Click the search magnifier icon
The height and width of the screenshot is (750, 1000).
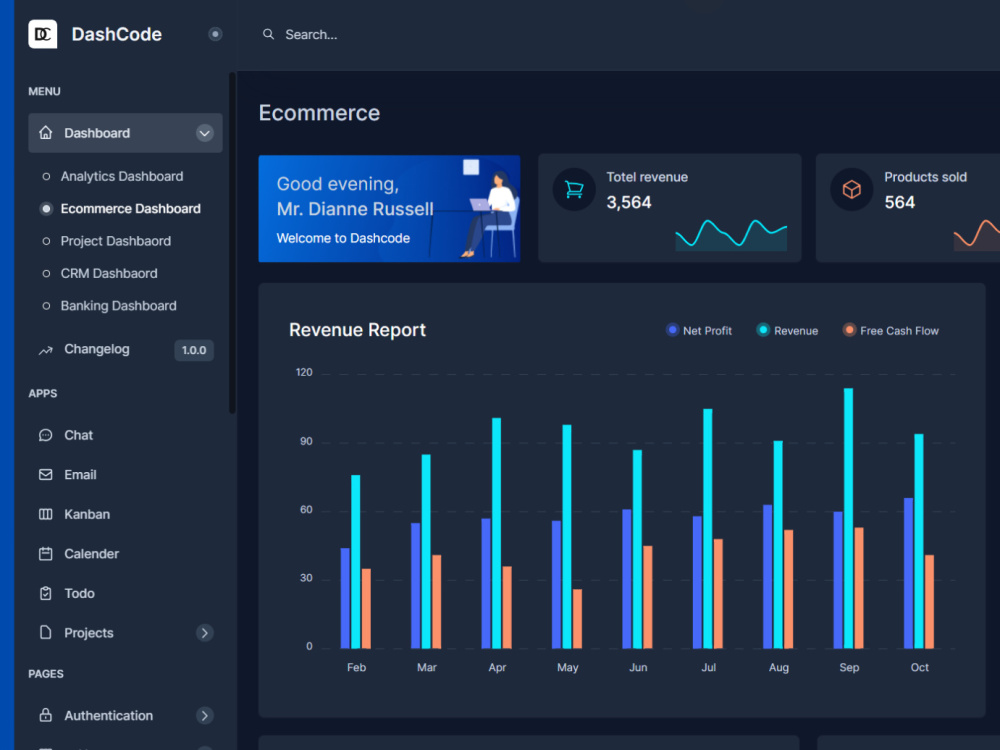268,34
